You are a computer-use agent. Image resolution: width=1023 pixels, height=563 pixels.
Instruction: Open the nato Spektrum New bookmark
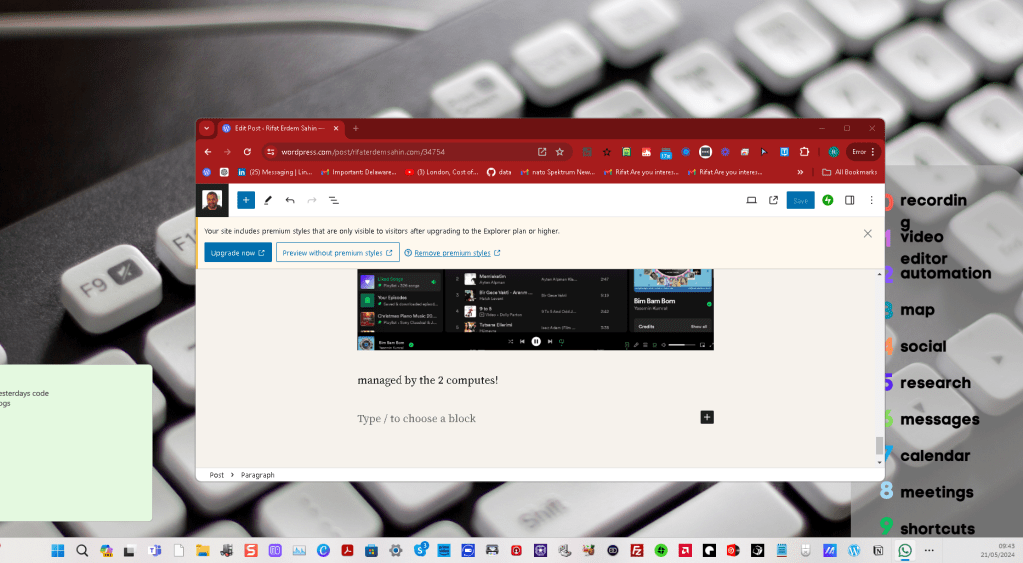click(557, 172)
